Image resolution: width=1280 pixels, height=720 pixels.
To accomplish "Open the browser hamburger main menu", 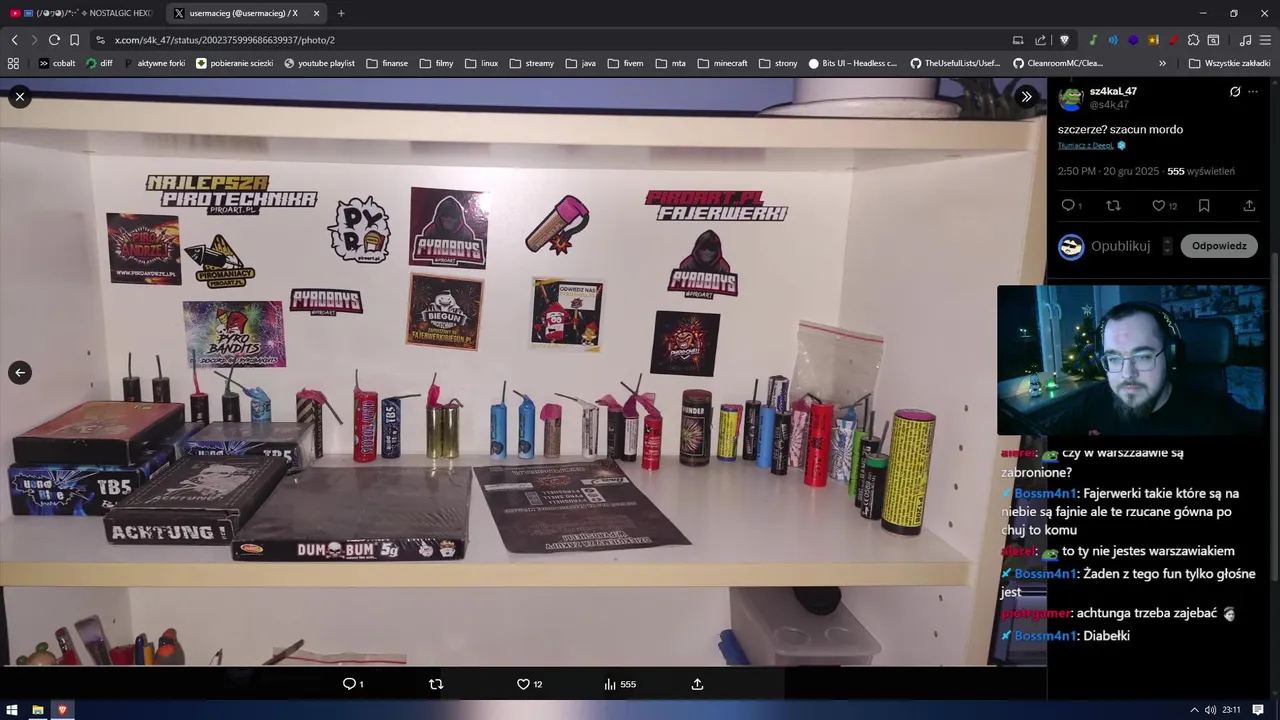I will point(1266,40).
